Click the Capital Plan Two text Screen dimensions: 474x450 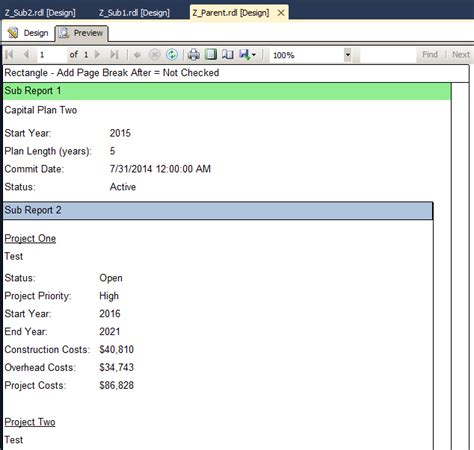41,110
